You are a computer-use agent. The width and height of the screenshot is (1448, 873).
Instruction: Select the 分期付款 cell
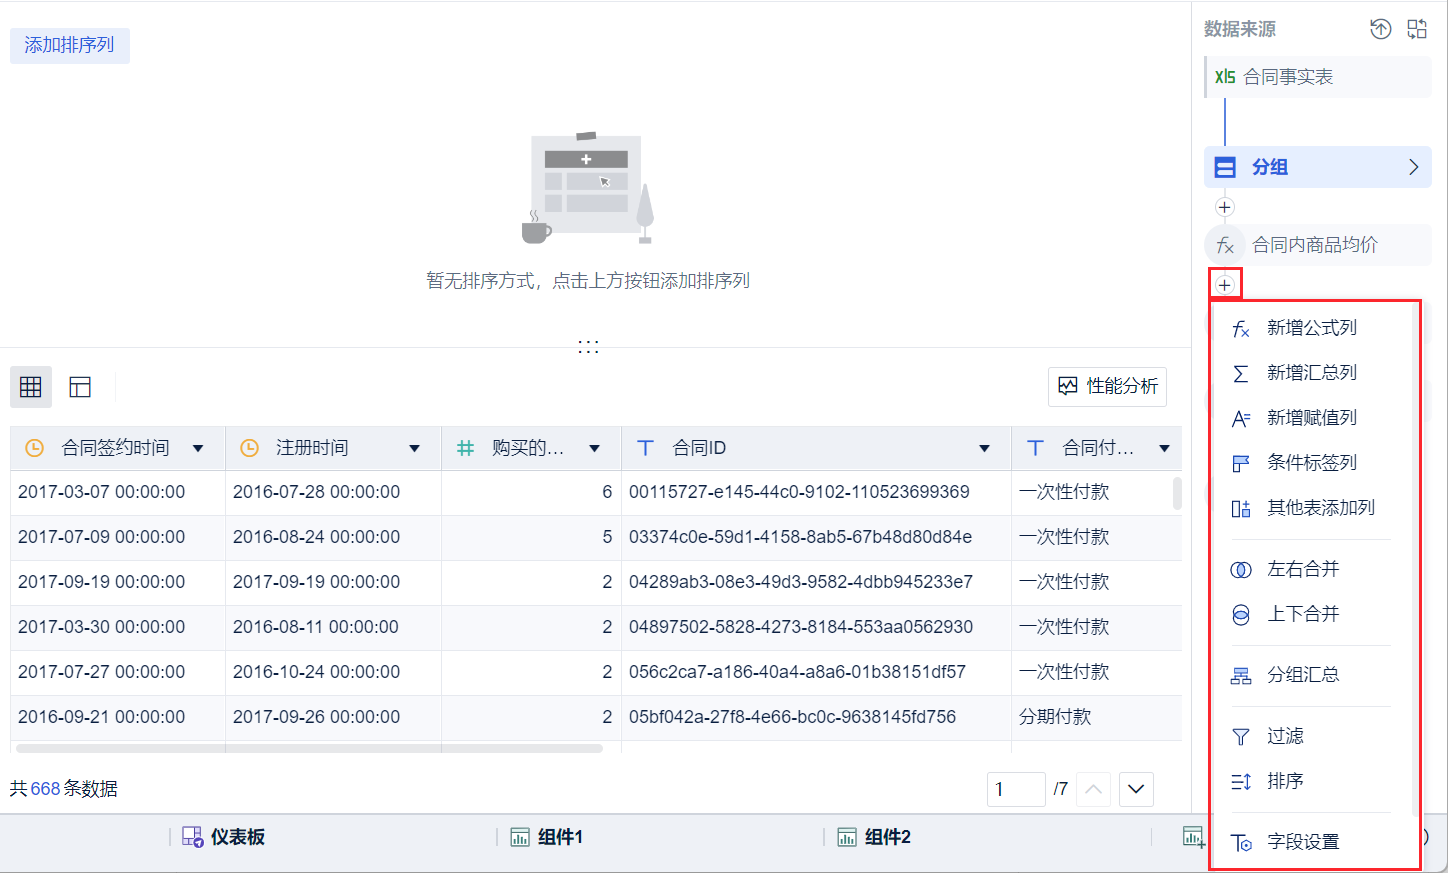point(1096,717)
